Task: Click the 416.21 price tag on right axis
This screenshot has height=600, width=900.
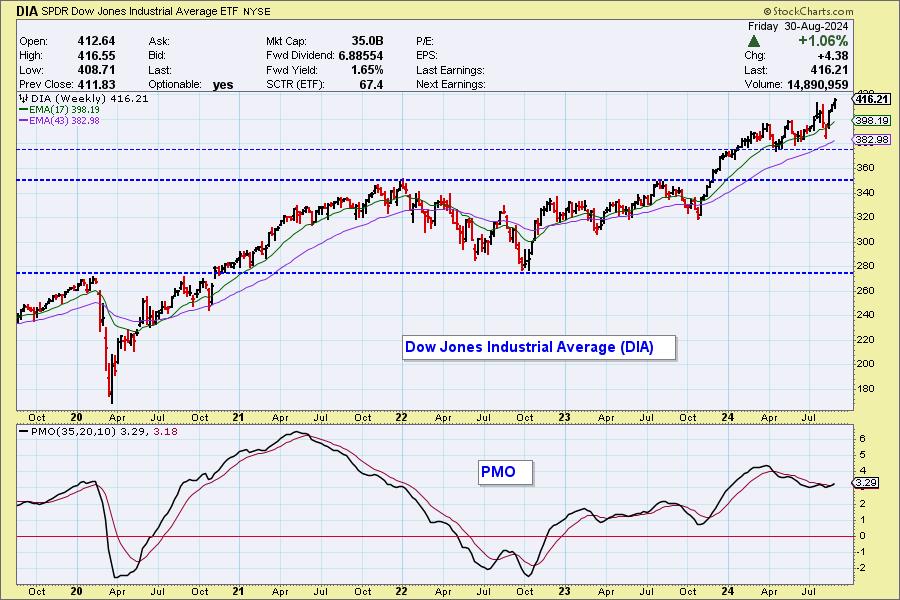Action: (x=872, y=99)
